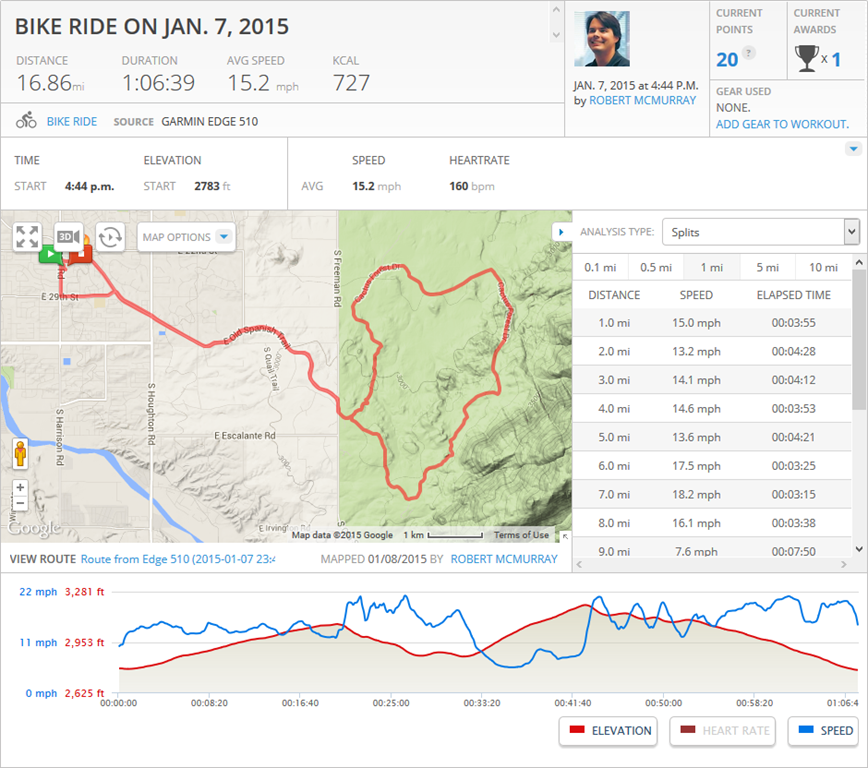
Task: Click the trophy awards icon
Action: (x=806, y=60)
